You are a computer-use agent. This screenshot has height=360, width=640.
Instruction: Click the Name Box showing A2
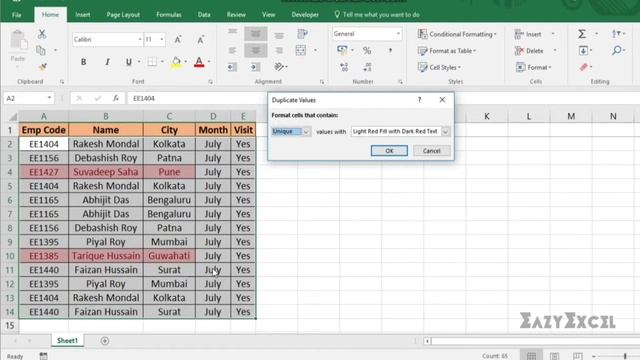click(x=29, y=98)
